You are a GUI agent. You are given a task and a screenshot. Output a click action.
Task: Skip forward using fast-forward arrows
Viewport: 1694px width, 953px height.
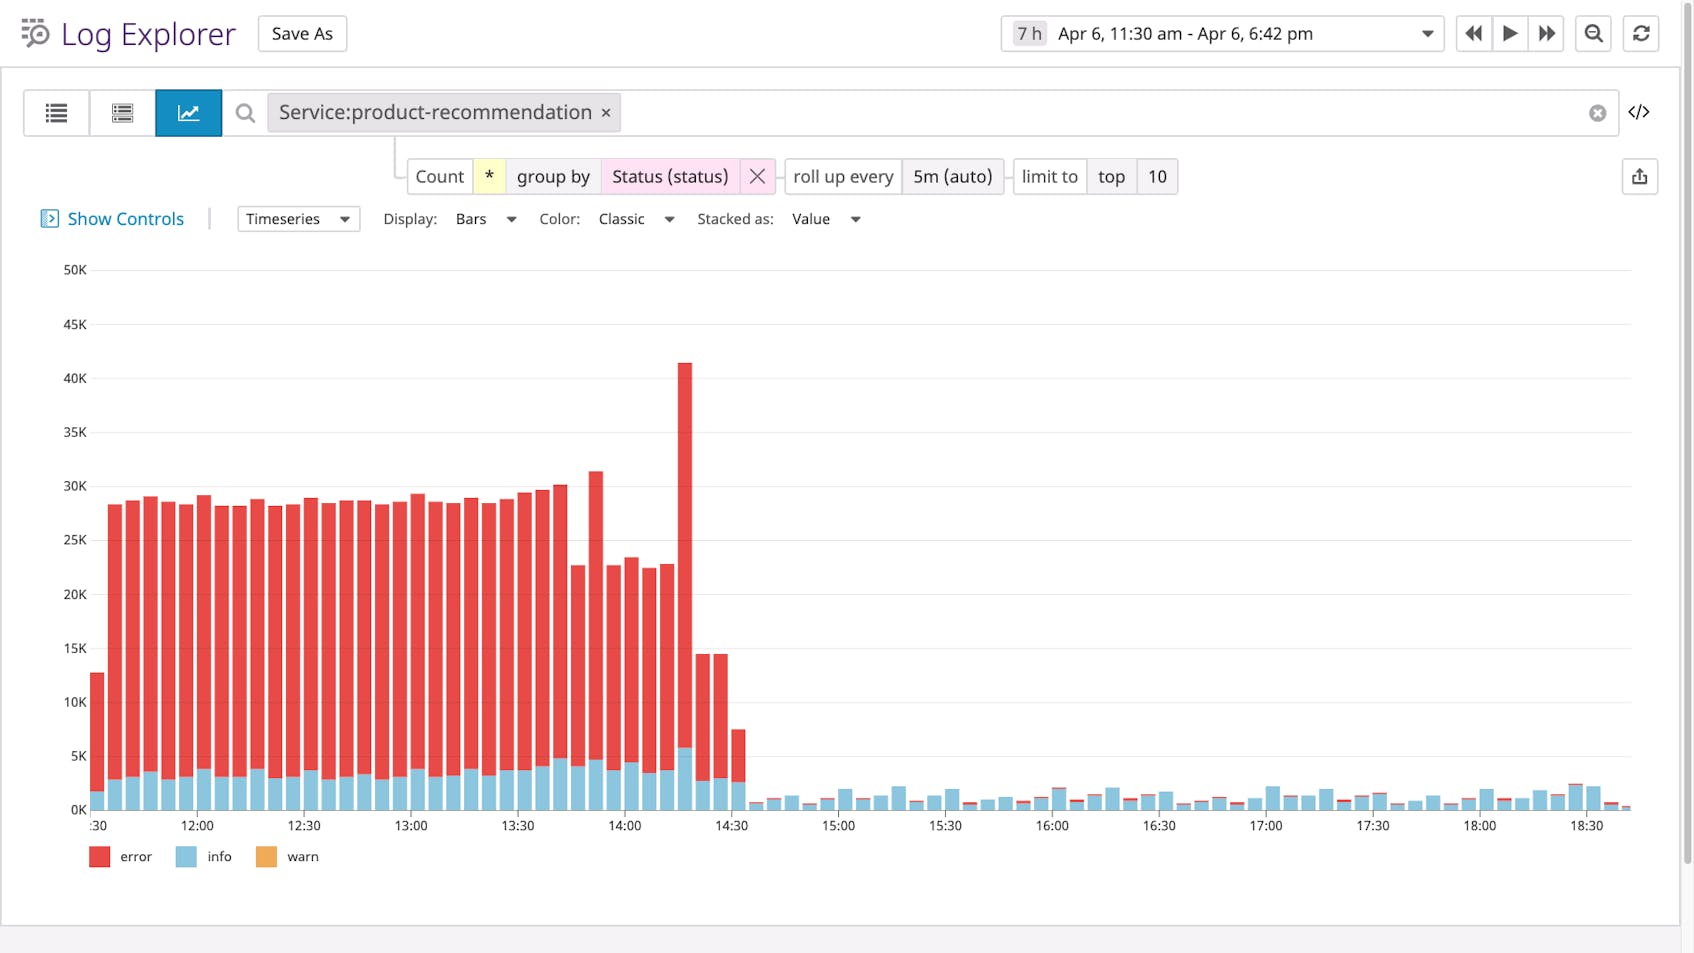[x=1546, y=33]
